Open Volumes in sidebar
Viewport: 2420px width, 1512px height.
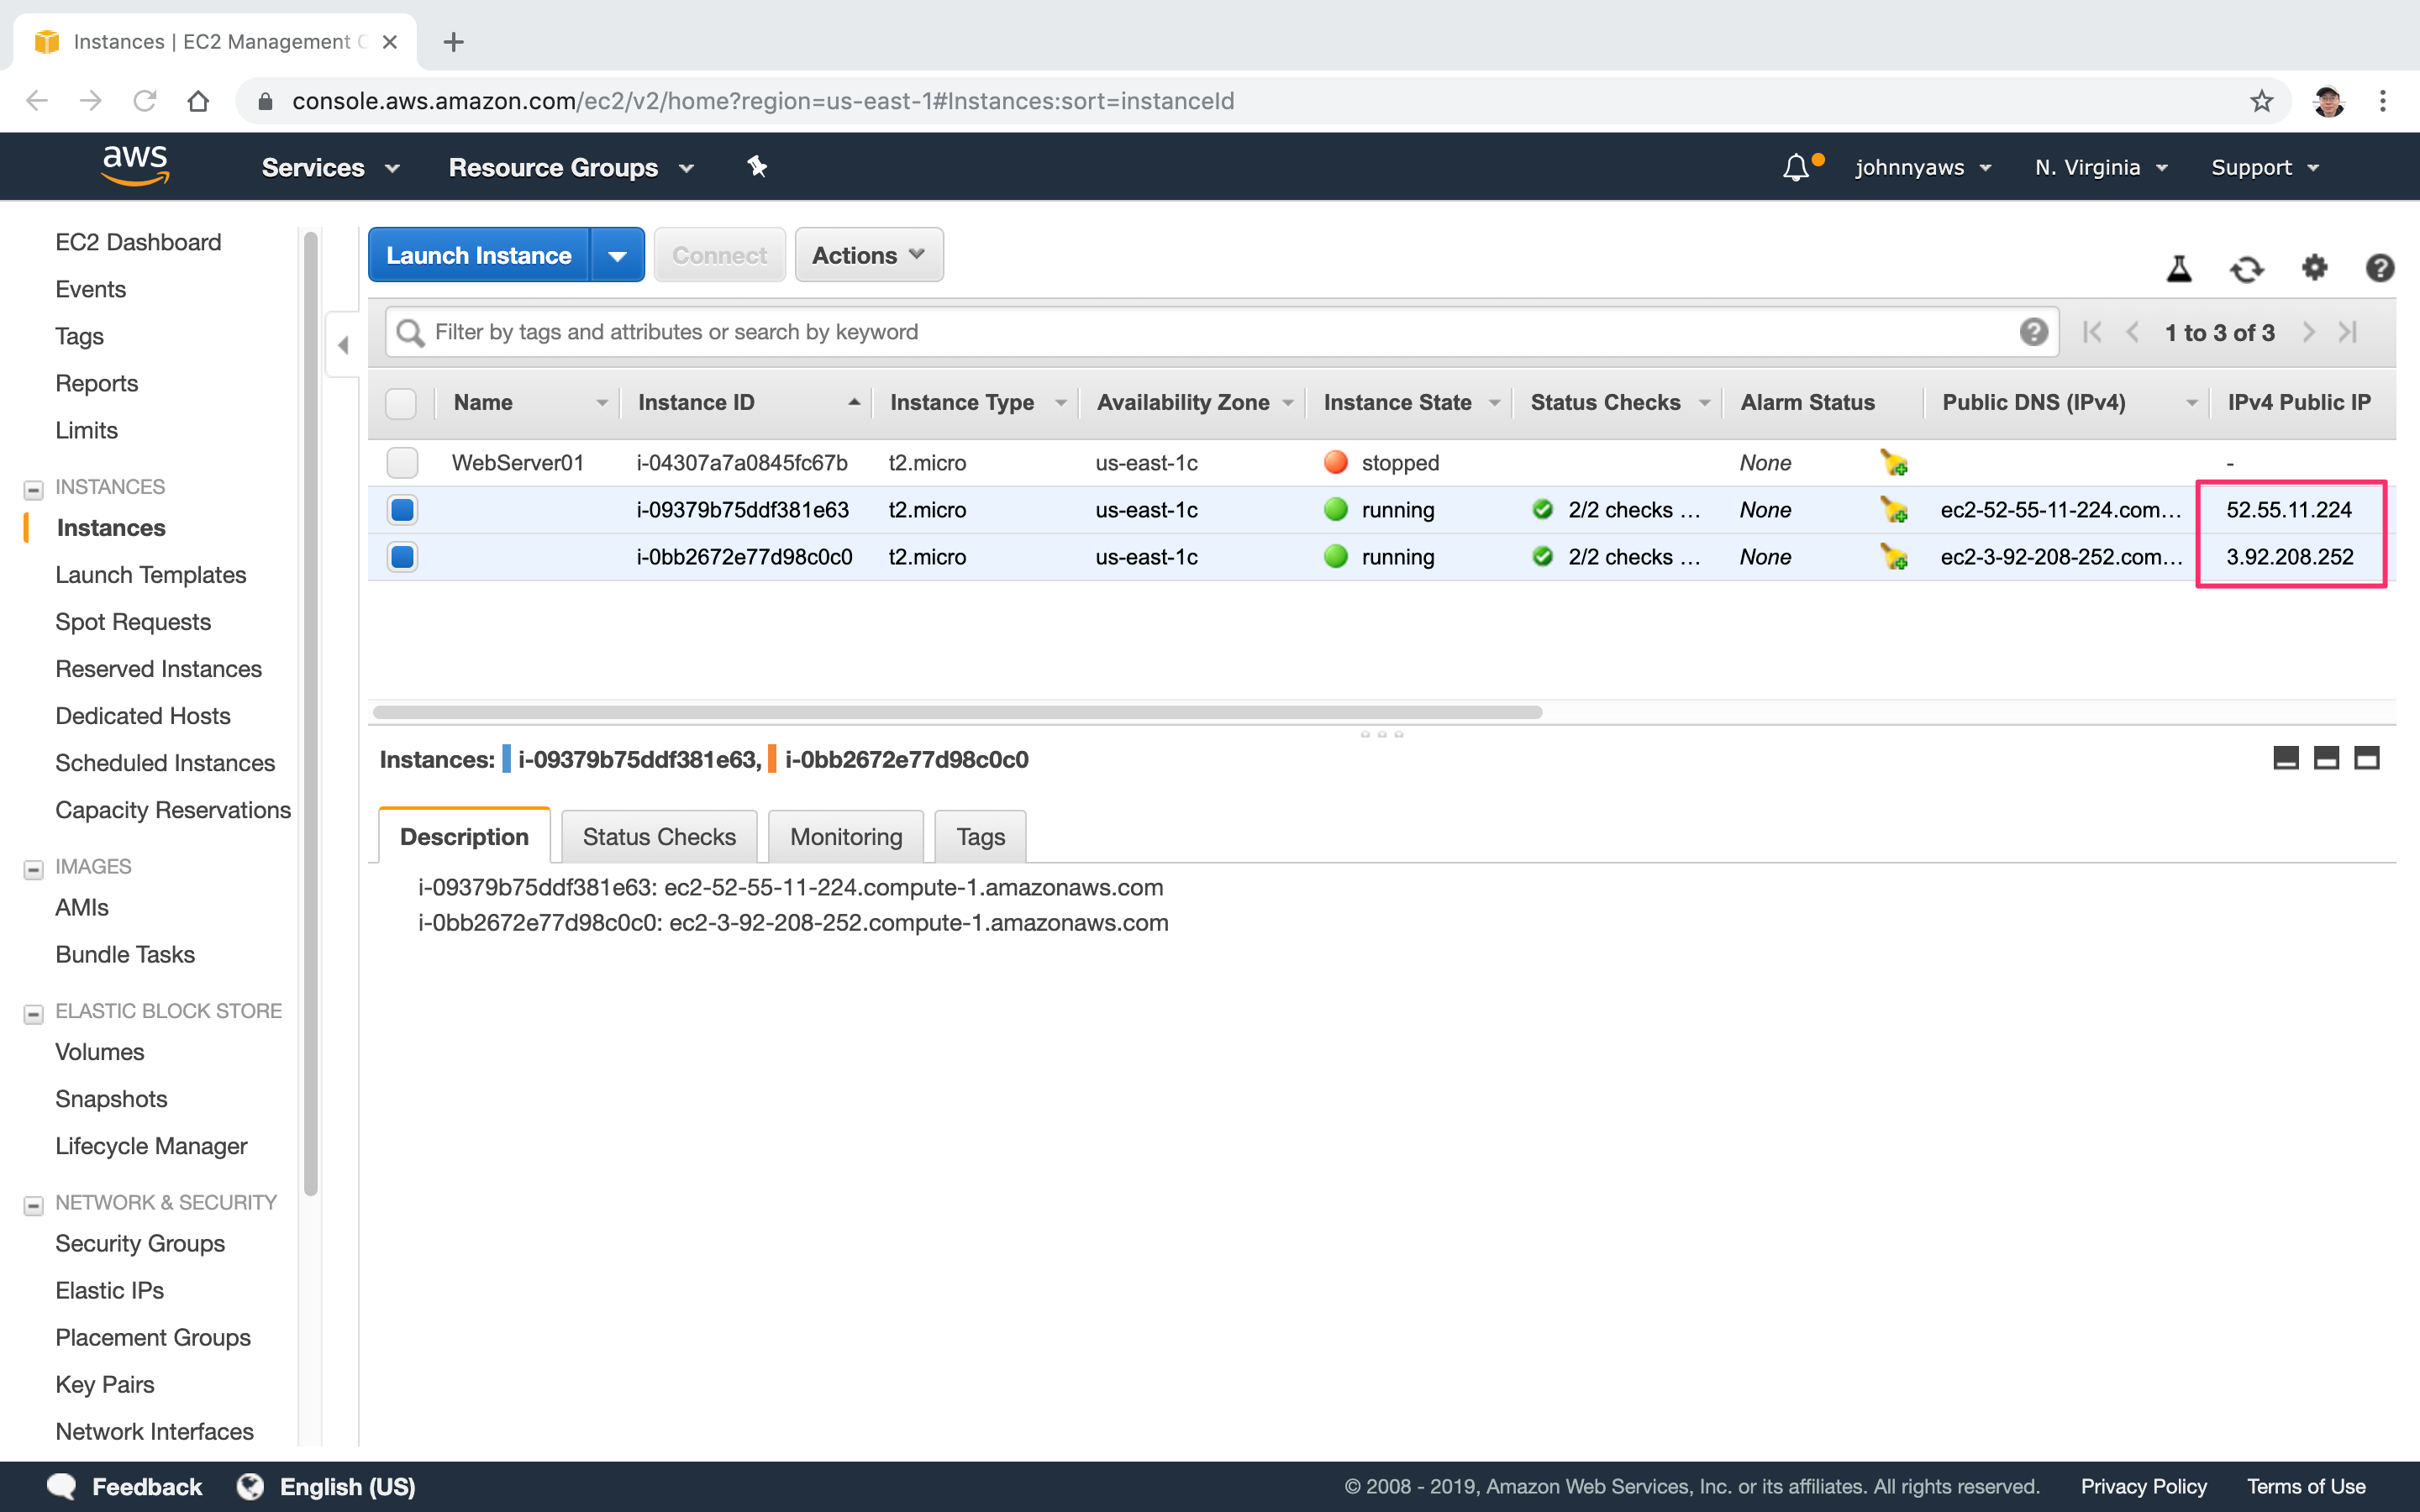pos(99,1052)
